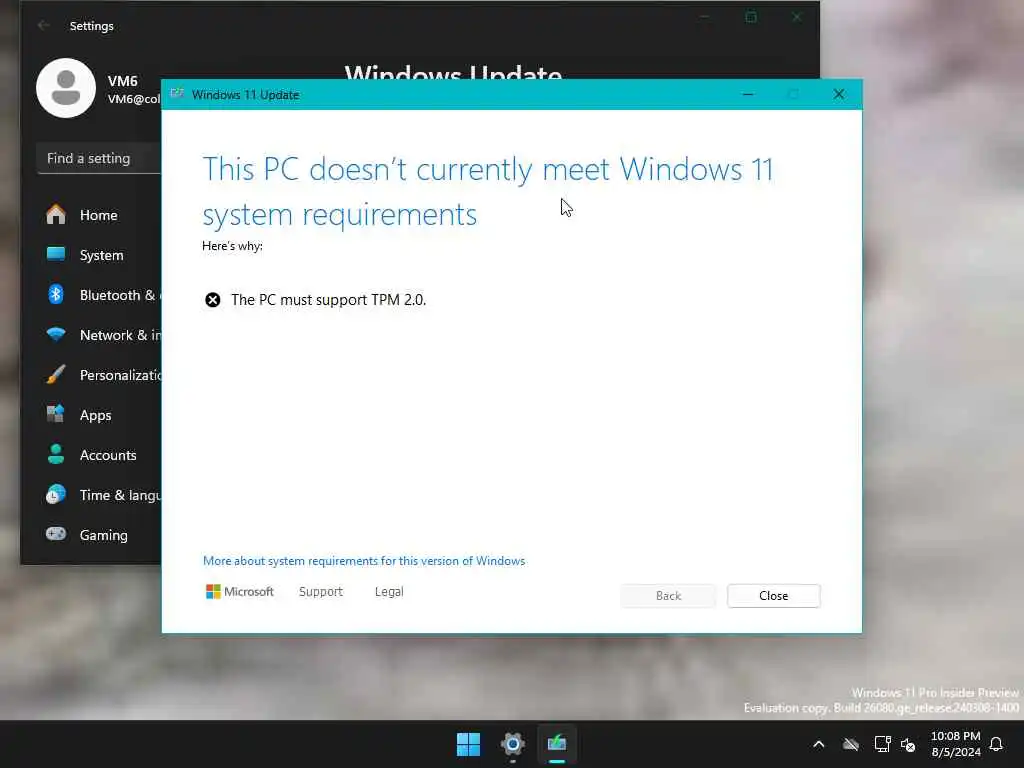Click the 'The PC must support TPM 2.0.' text
The image size is (1024, 768).
click(x=328, y=300)
